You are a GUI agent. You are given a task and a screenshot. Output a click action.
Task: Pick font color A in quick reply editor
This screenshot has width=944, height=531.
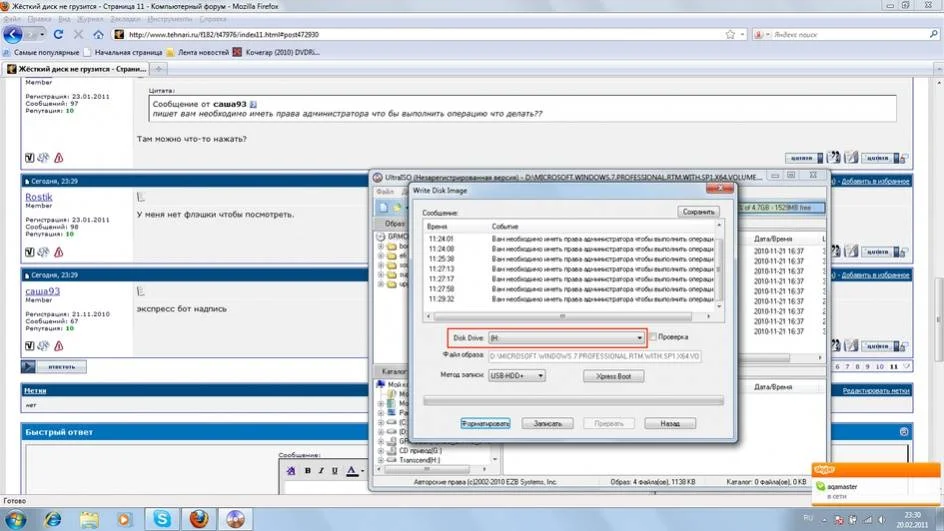(x=352, y=471)
